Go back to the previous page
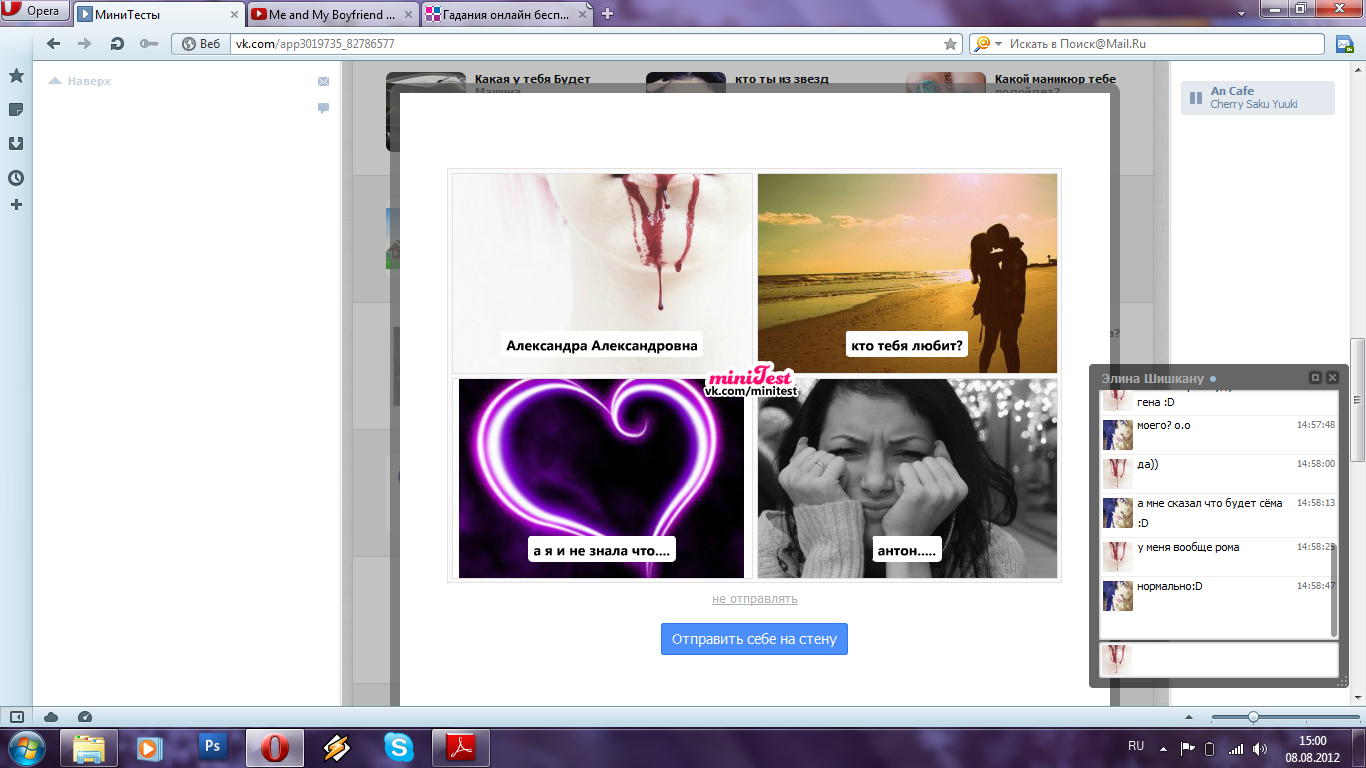The height and width of the screenshot is (768, 1366). click(54, 44)
